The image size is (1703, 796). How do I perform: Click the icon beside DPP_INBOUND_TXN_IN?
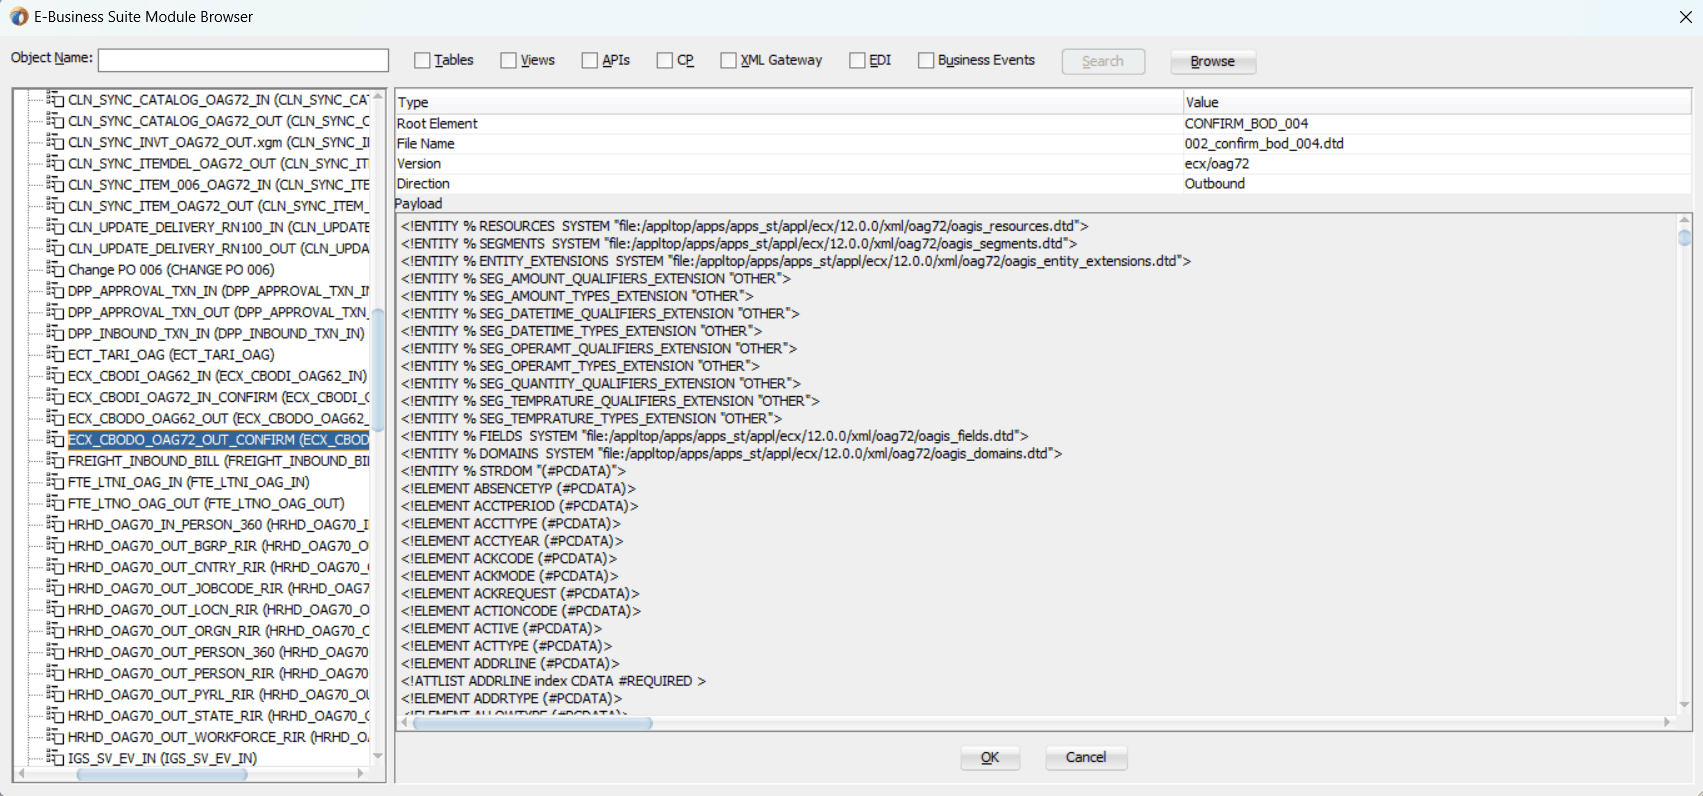[56, 333]
